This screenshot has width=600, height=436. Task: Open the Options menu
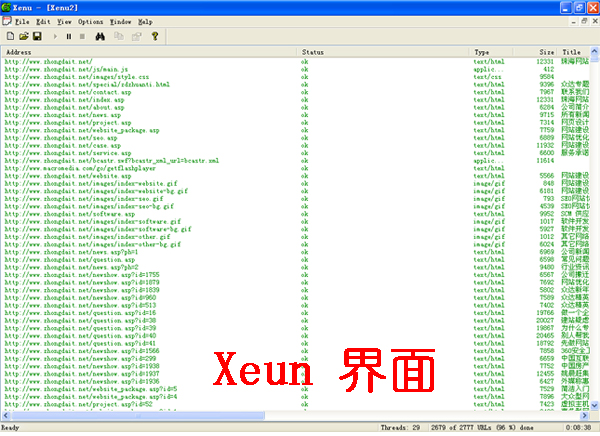tap(90, 22)
